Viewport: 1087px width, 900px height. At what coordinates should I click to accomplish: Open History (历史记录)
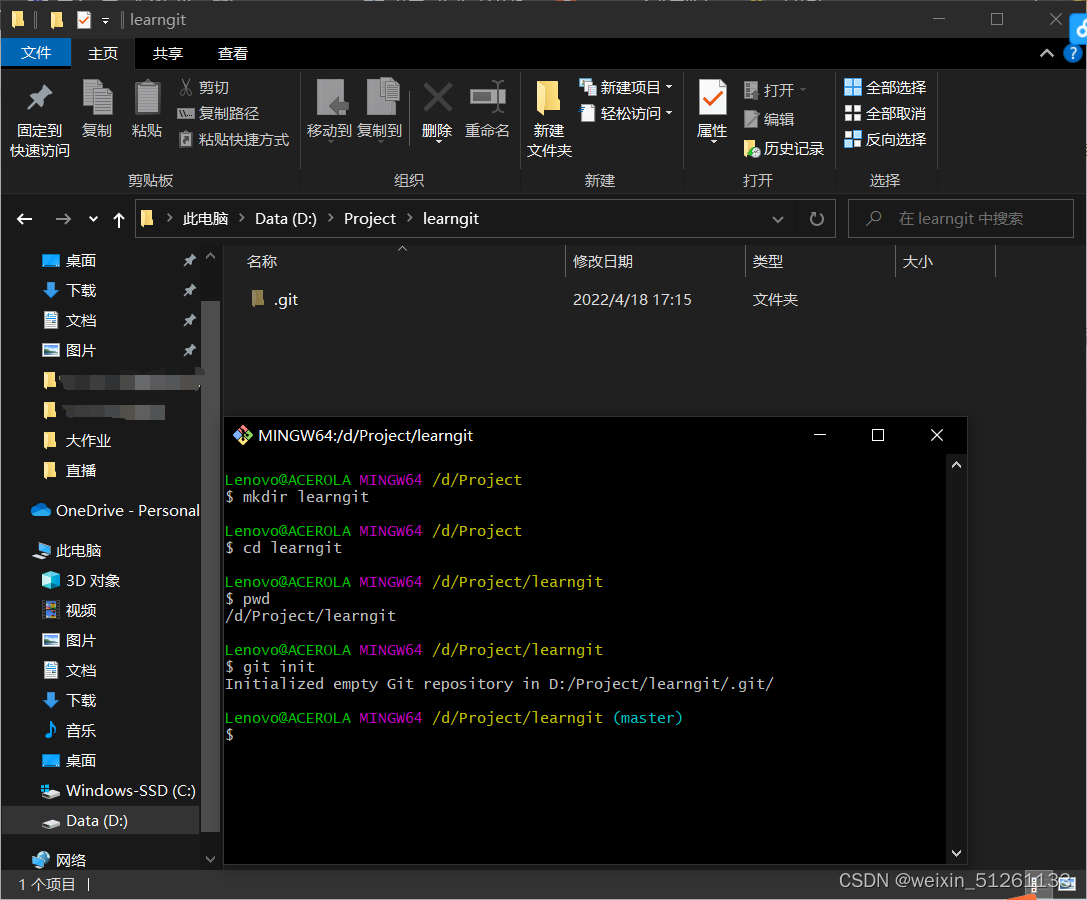tap(783, 148)
